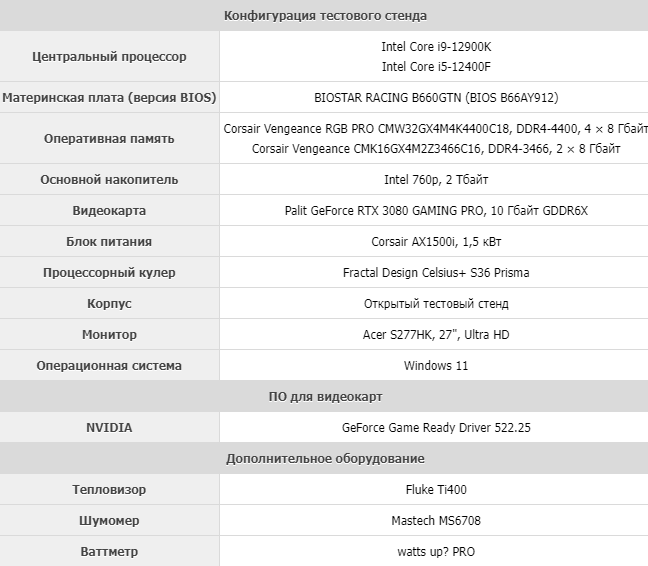Click the 'Процессорный кулер' label

click(109, 273)
